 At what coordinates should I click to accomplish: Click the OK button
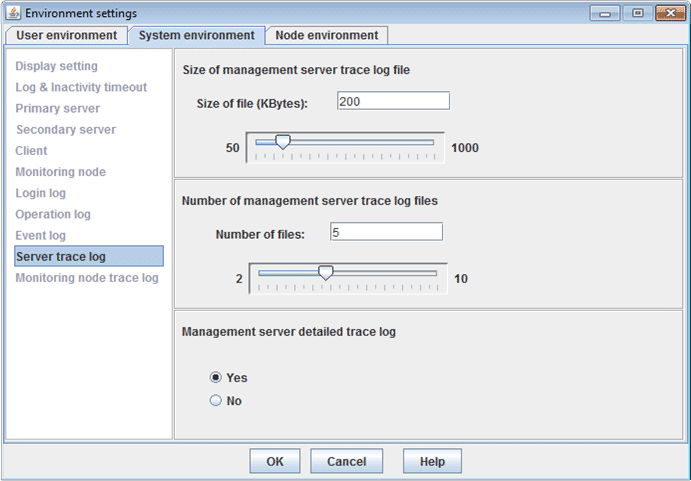pos(275,461)
